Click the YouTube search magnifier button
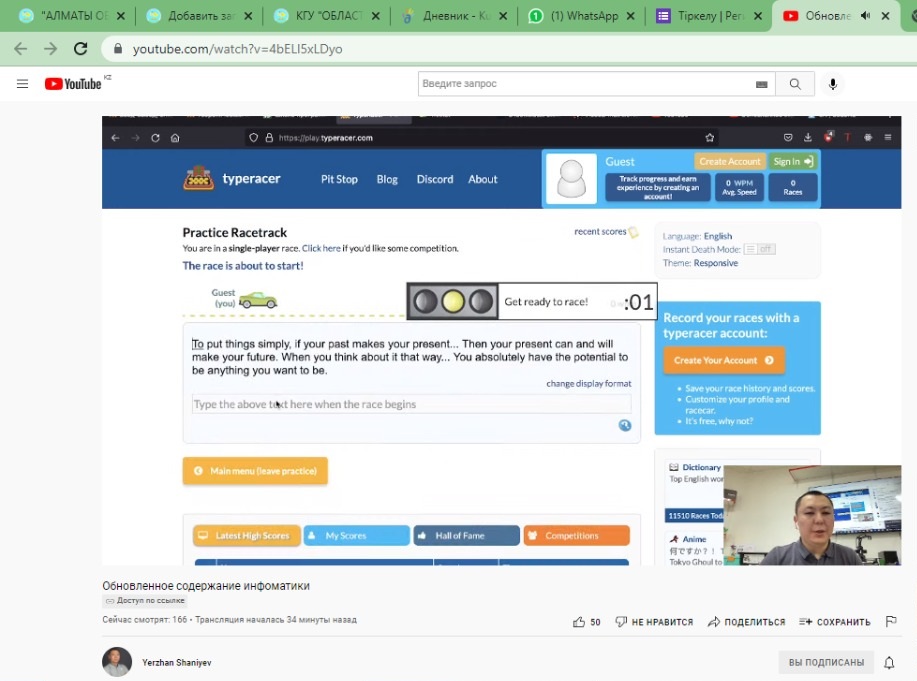Image resolution: width=917 pixels, height=681 pixels. [795, 84]
